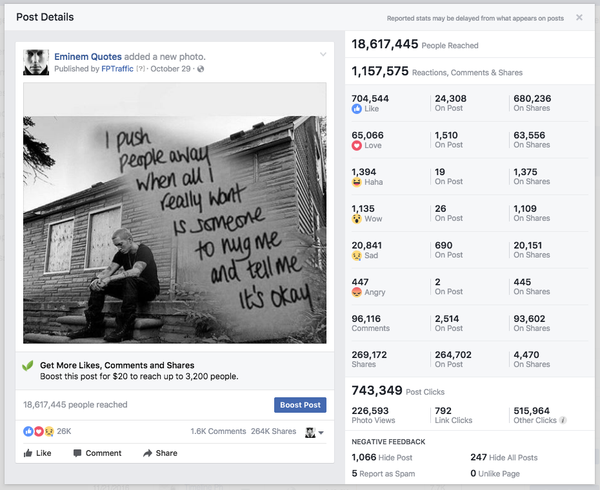Click the Sad reaction emoji in stats

356,255
